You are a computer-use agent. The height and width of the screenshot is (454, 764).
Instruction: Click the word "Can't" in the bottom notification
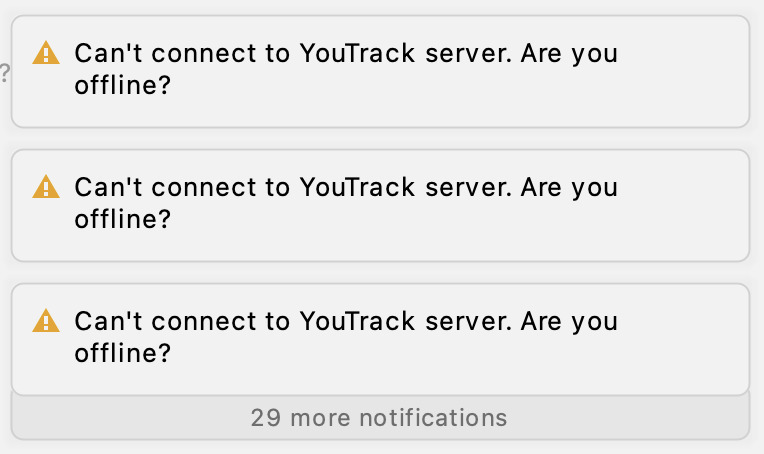[108, 321]
